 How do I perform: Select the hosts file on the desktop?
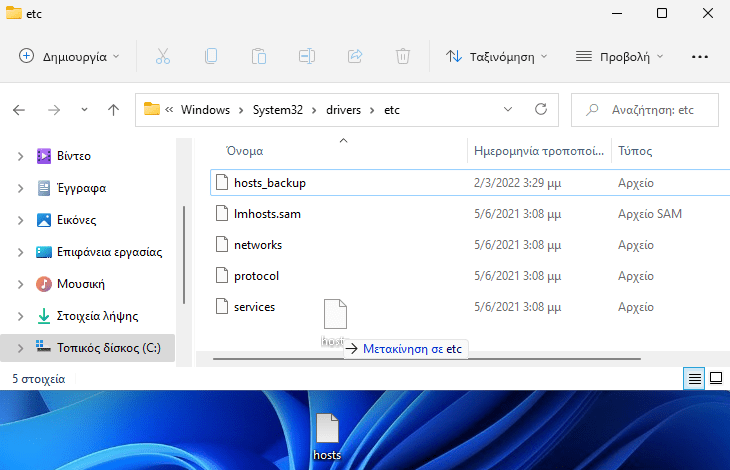pos(327,436)
